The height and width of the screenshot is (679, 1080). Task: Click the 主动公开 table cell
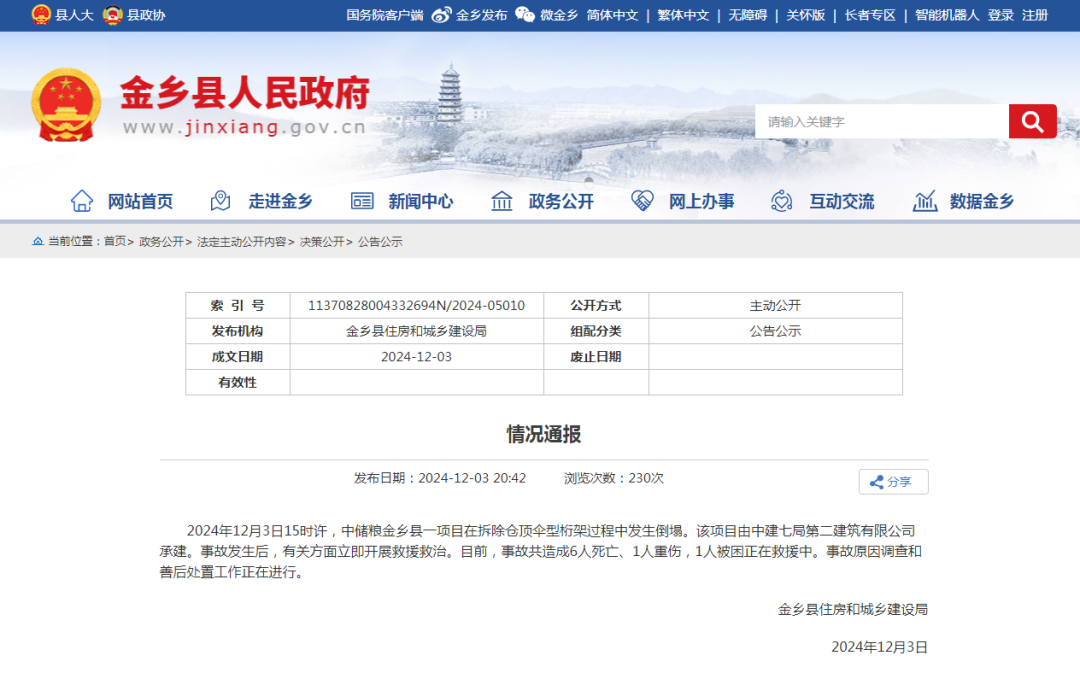776,306
